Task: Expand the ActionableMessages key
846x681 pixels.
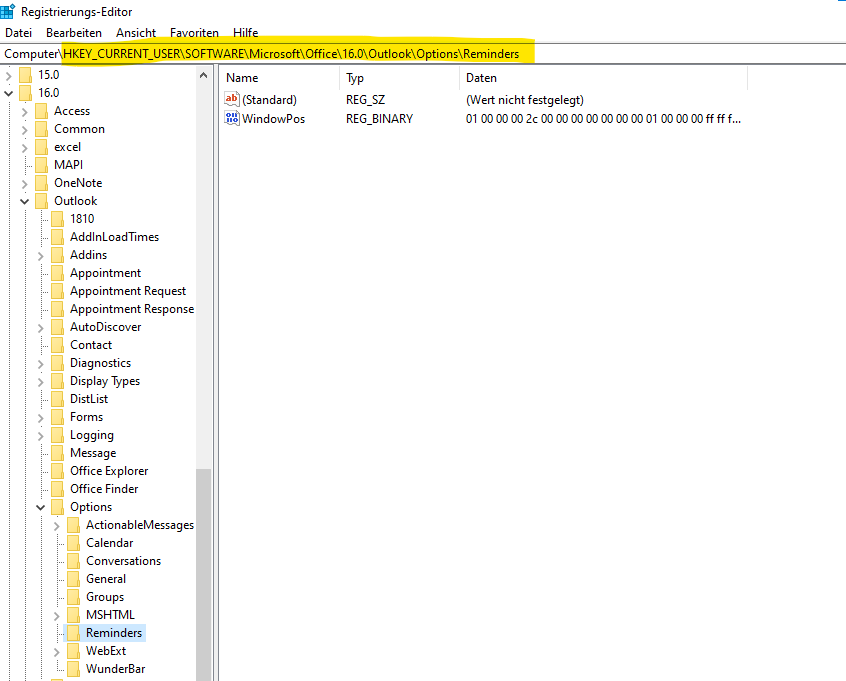Action: pyautogui.click(x=57, y=526)
